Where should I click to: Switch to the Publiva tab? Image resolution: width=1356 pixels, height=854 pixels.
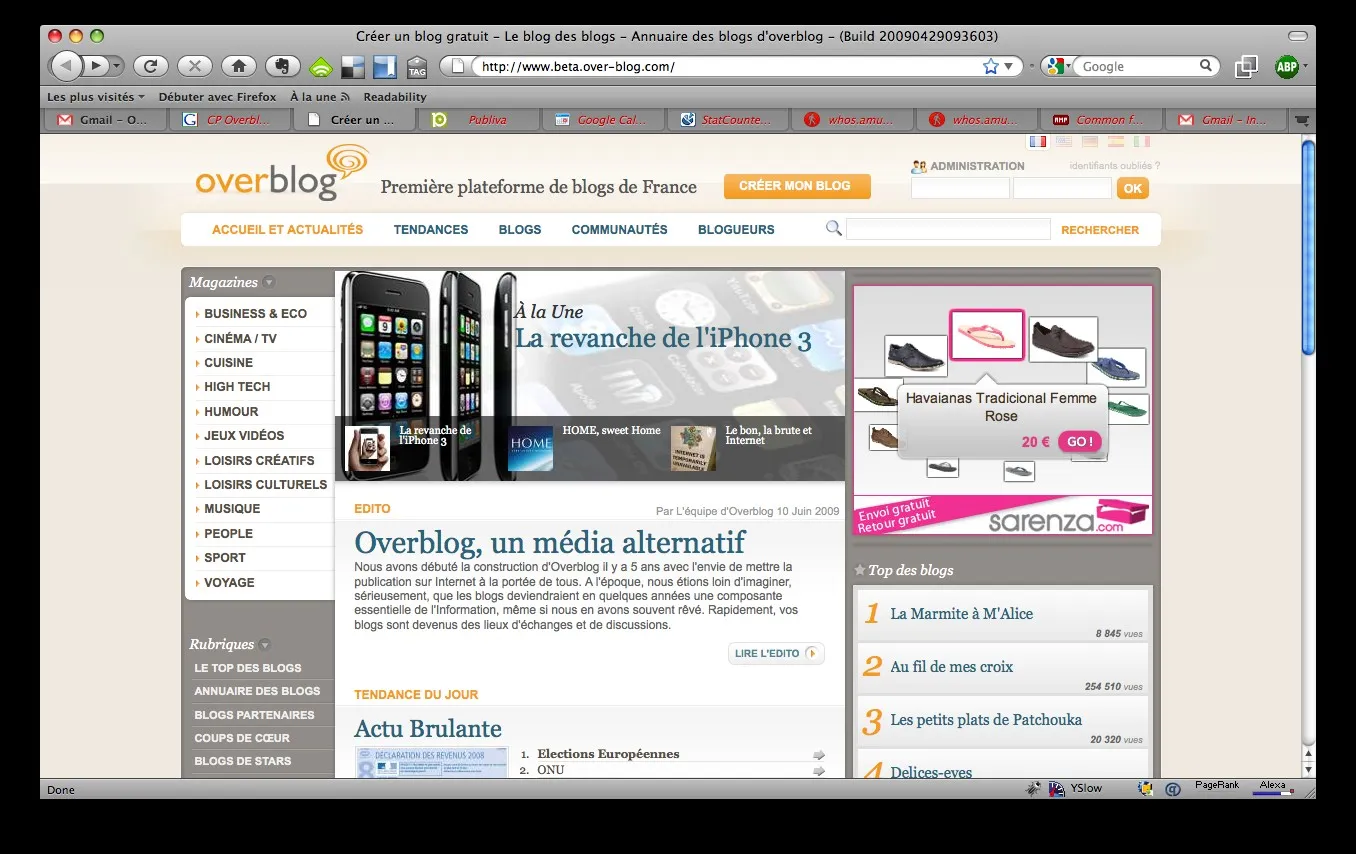[478, 120]
